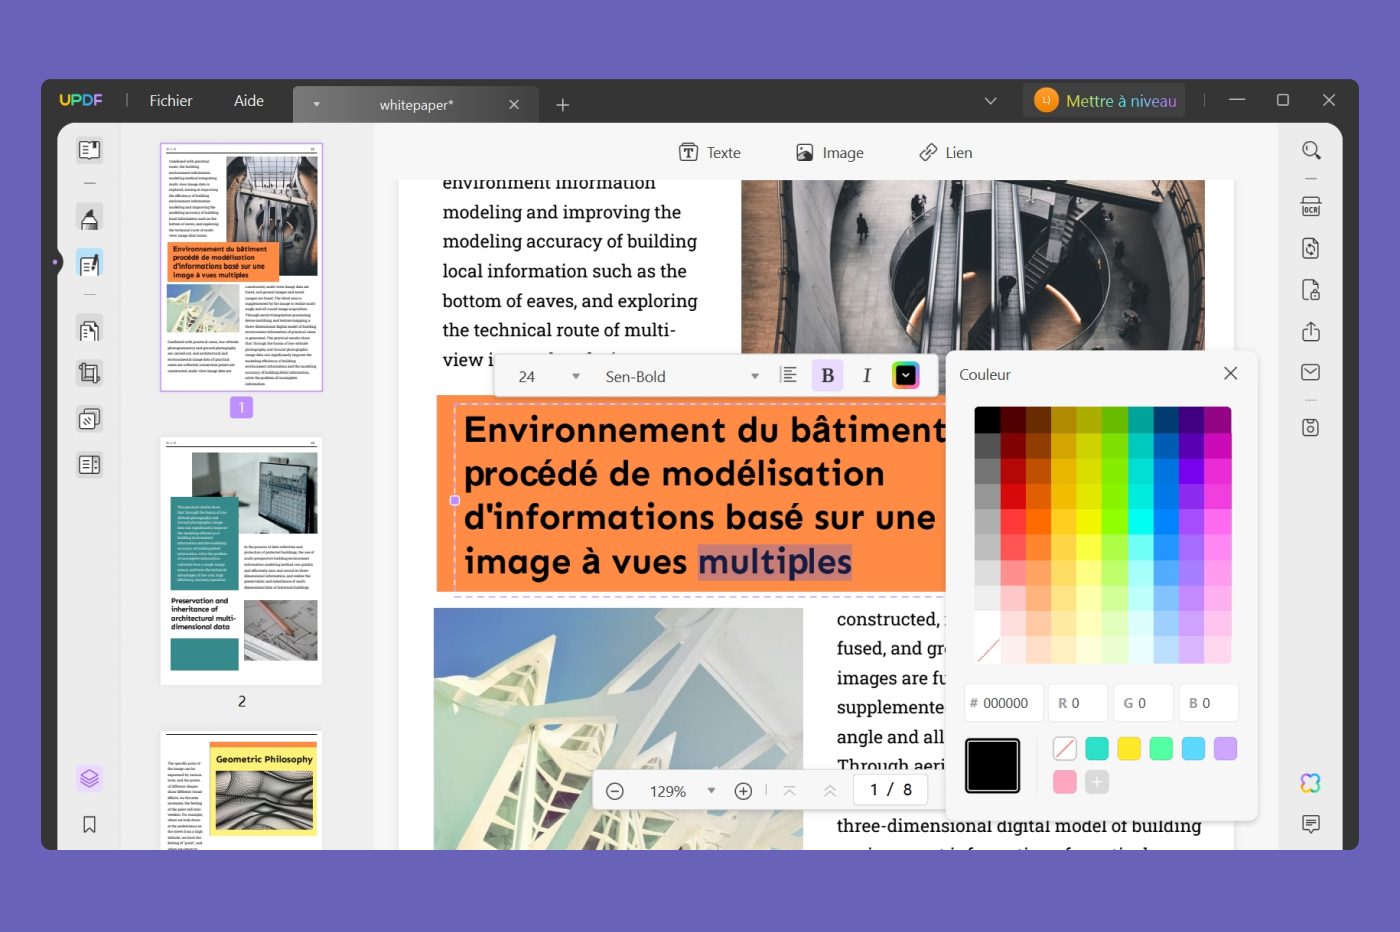Screen dimensions: 1400x932
Task: Open the Bookmarks panel icon
Action: click(x=89, y=824)
